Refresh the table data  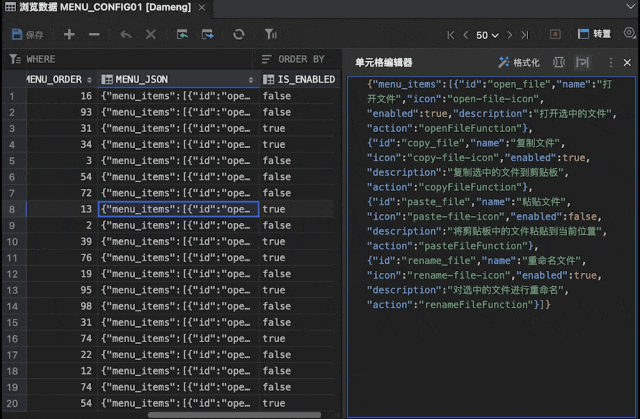(x=239, y=35)
